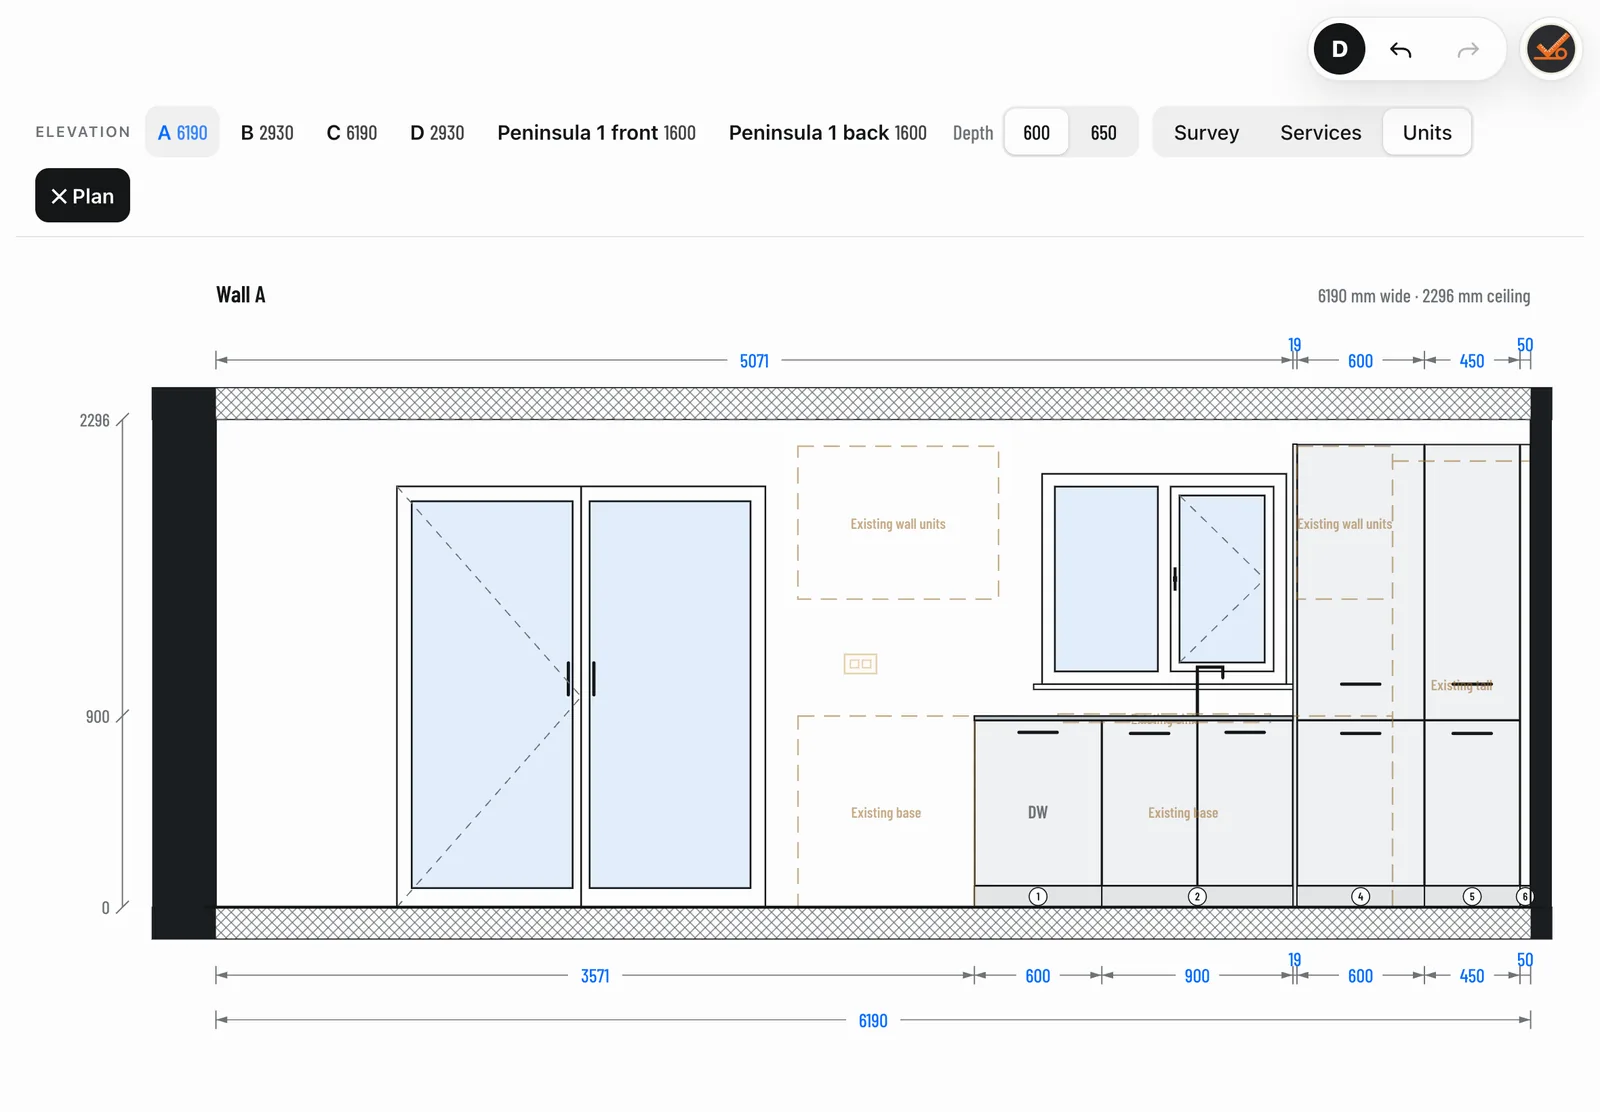Image resolution: width=1600 pixels, height=1112 pixels.
Task: Switch to elevation A 6190
Action: pos(182,132)
